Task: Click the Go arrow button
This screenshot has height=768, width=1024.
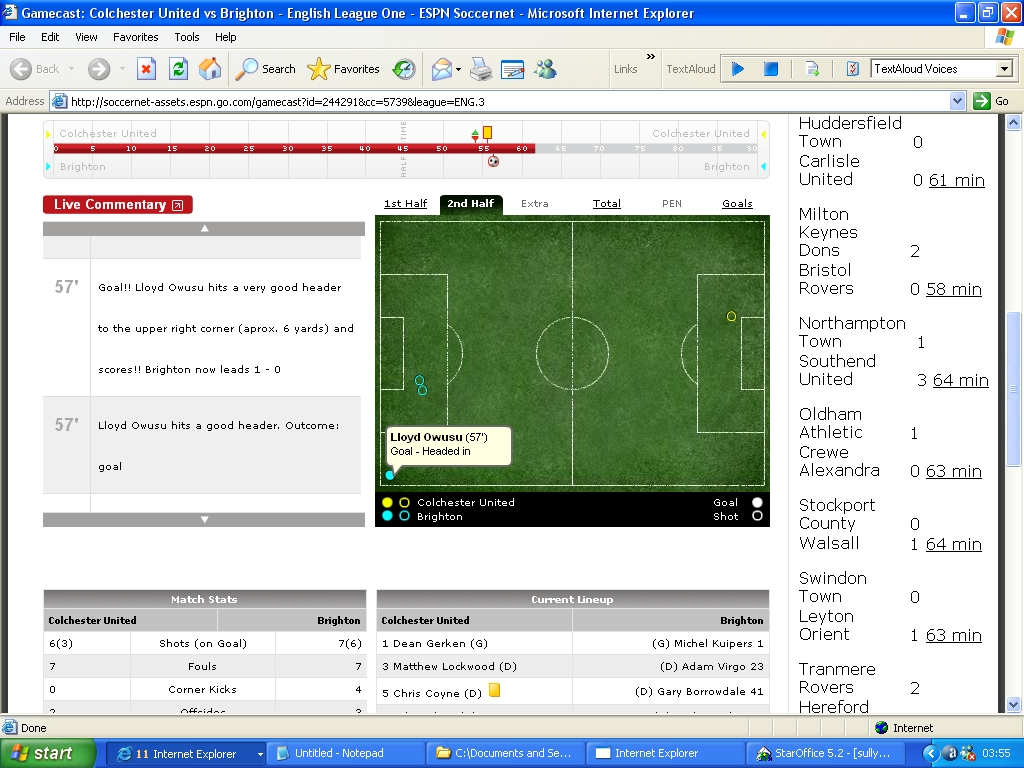Action: (991, 101)
